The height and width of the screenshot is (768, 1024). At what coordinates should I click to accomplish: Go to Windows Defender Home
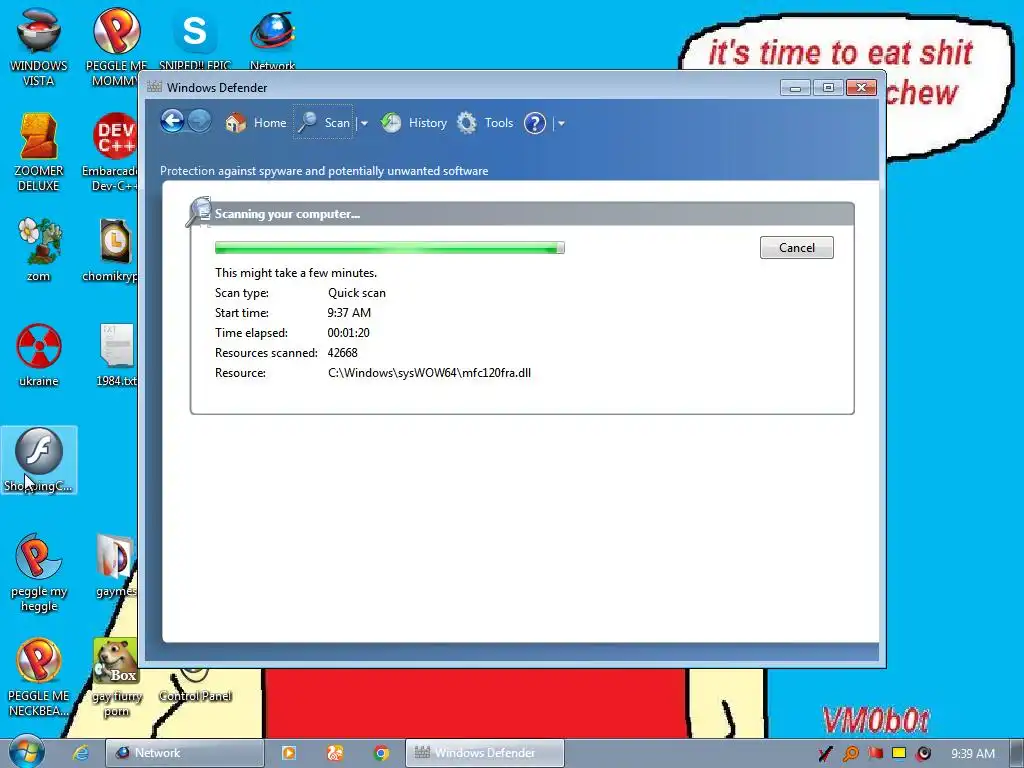point(255,123)
